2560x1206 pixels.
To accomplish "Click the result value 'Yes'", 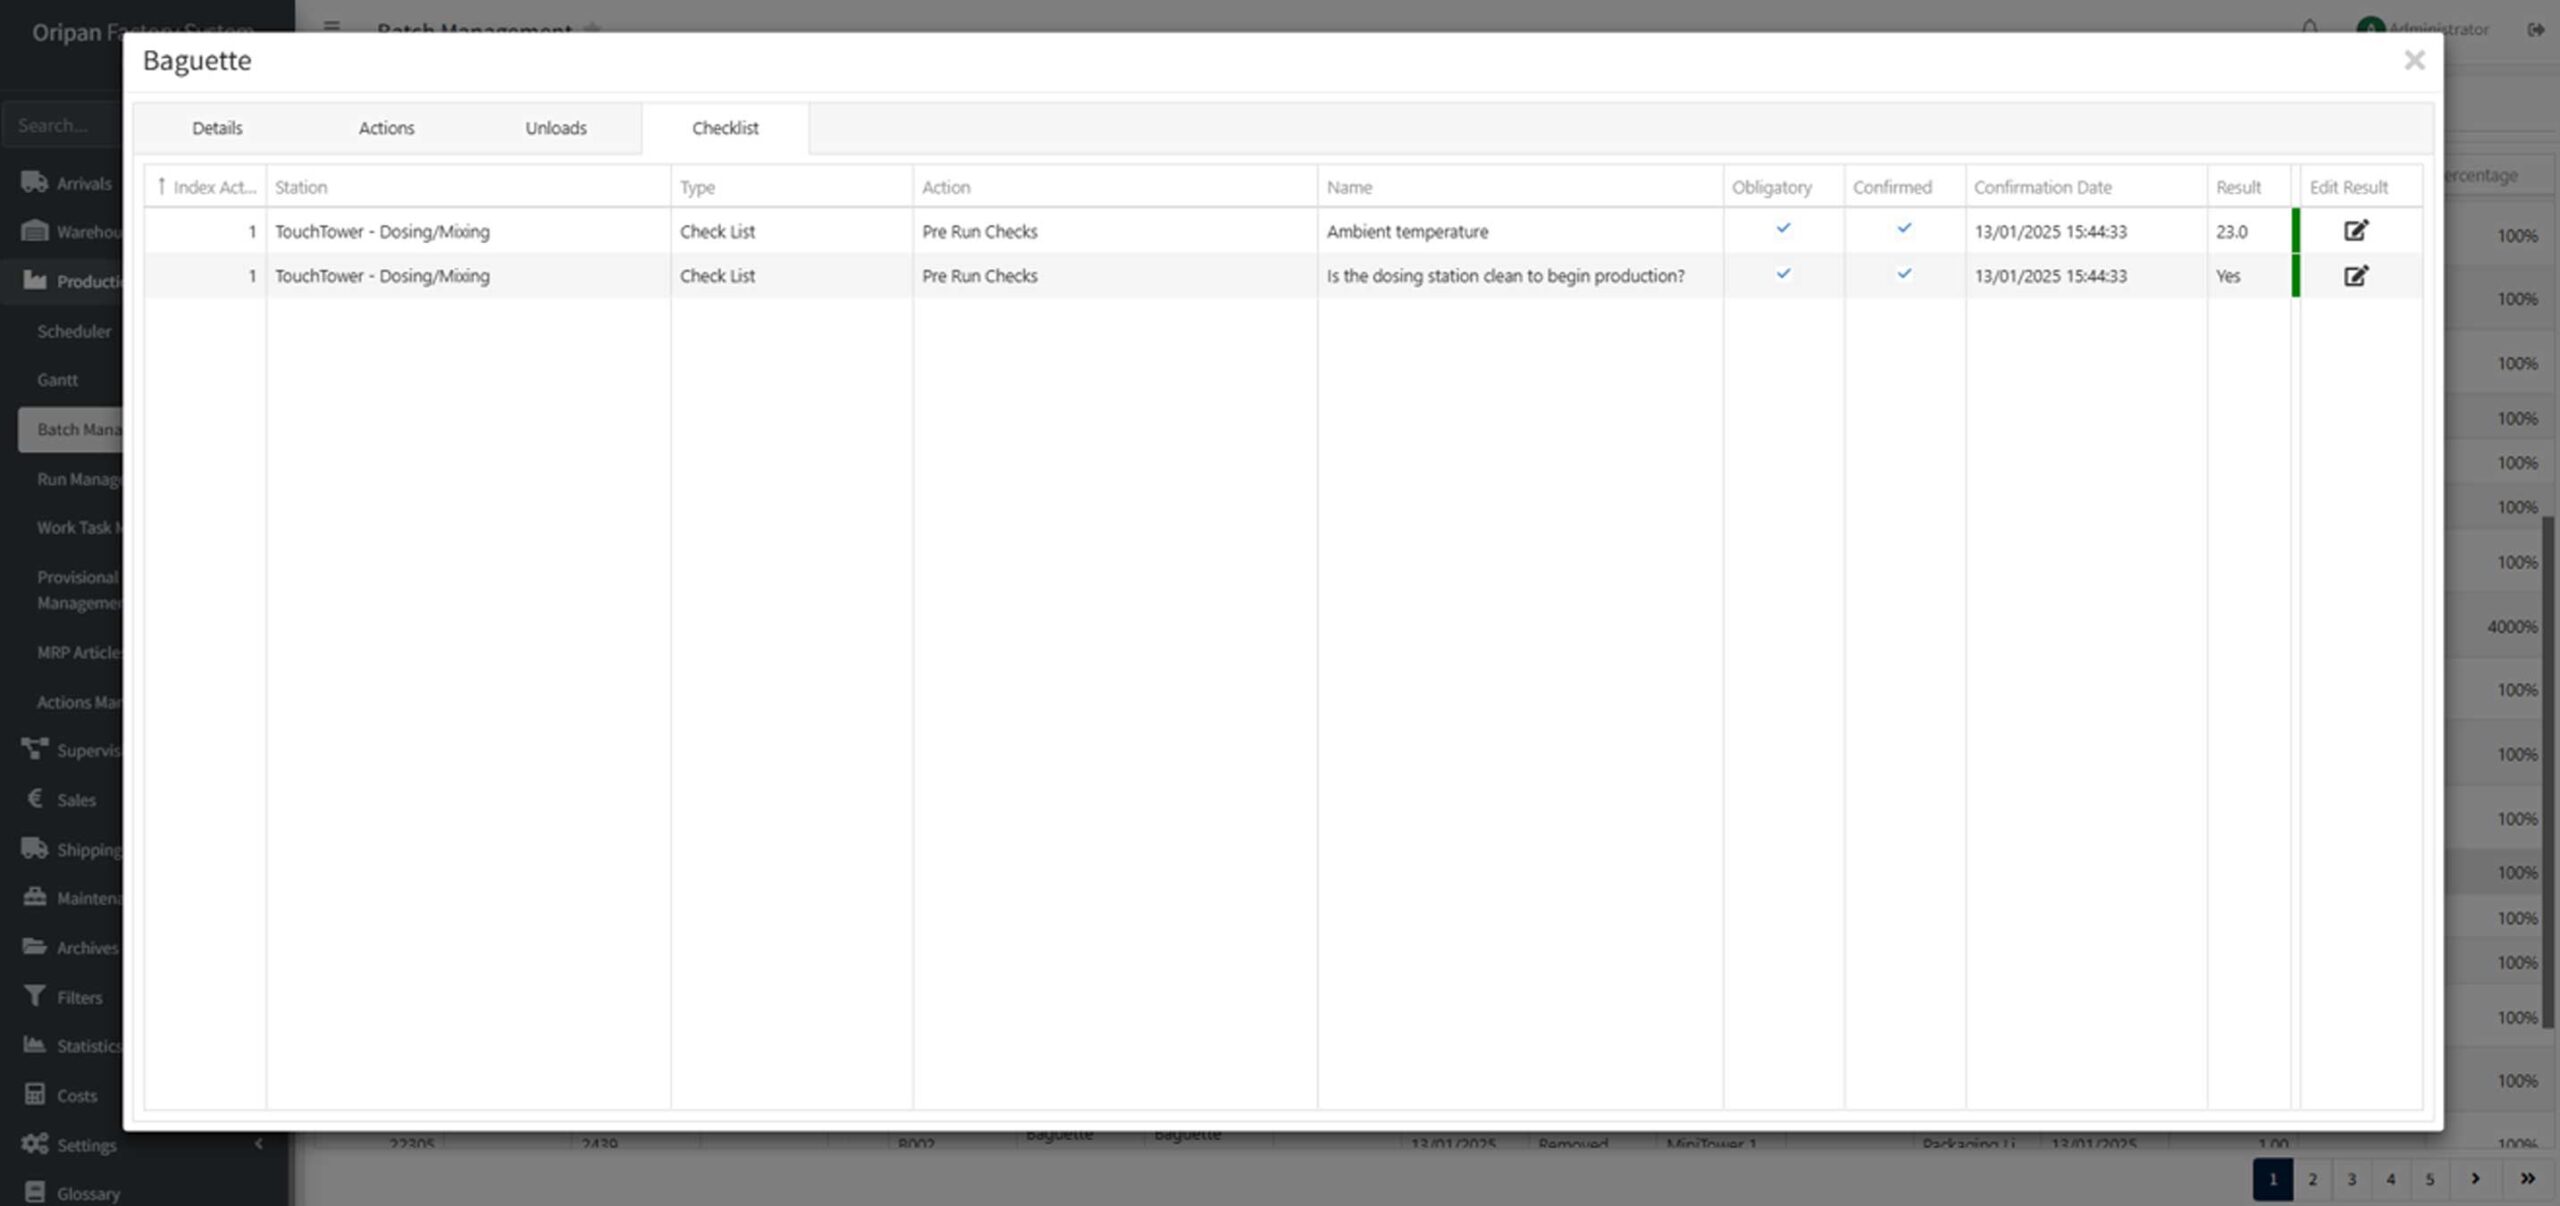I will coord(2228,276).
